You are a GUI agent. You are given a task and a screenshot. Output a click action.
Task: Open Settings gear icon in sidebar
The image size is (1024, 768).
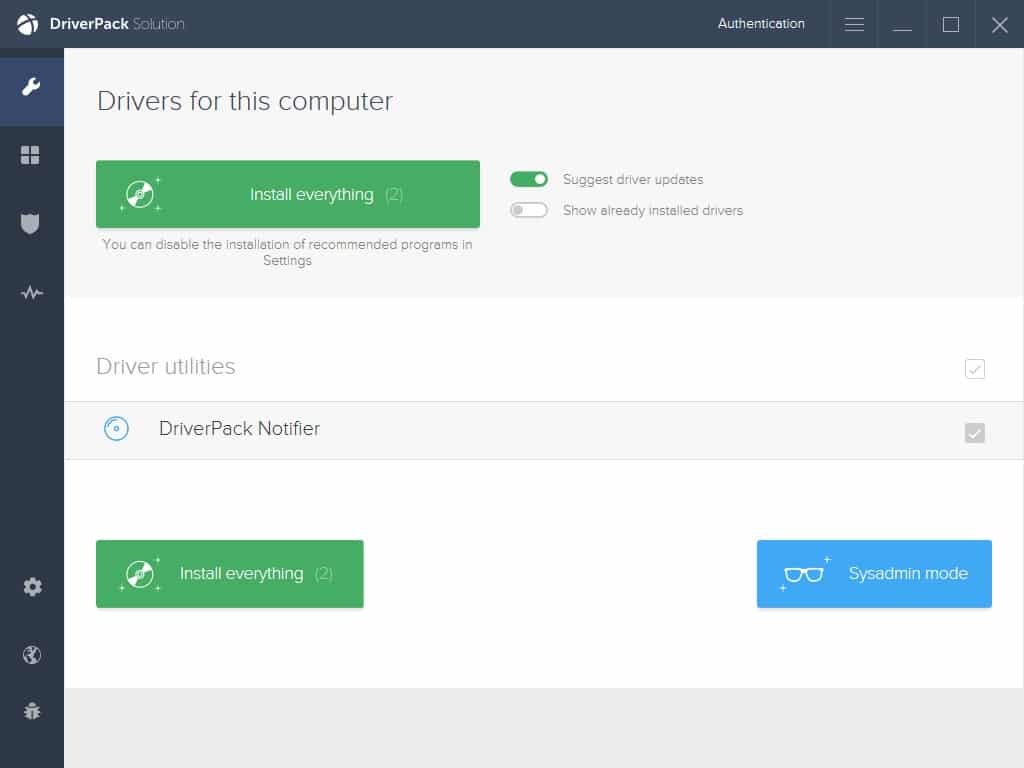[x=32, y=586]
